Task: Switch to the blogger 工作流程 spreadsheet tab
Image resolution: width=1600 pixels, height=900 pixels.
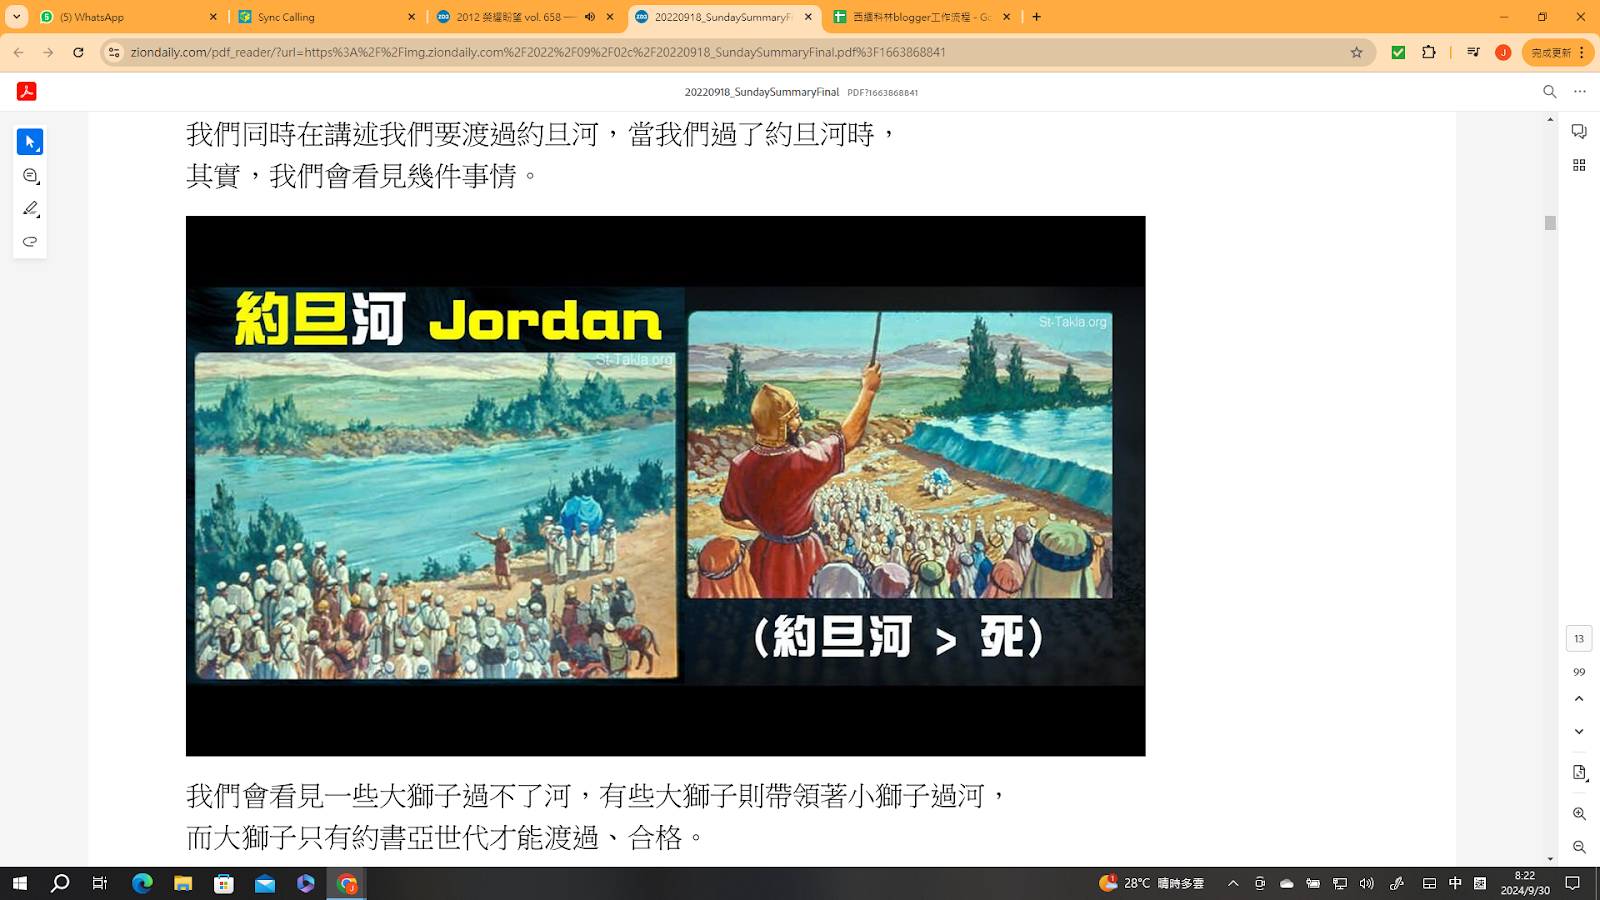Action: tap(922, 17)
